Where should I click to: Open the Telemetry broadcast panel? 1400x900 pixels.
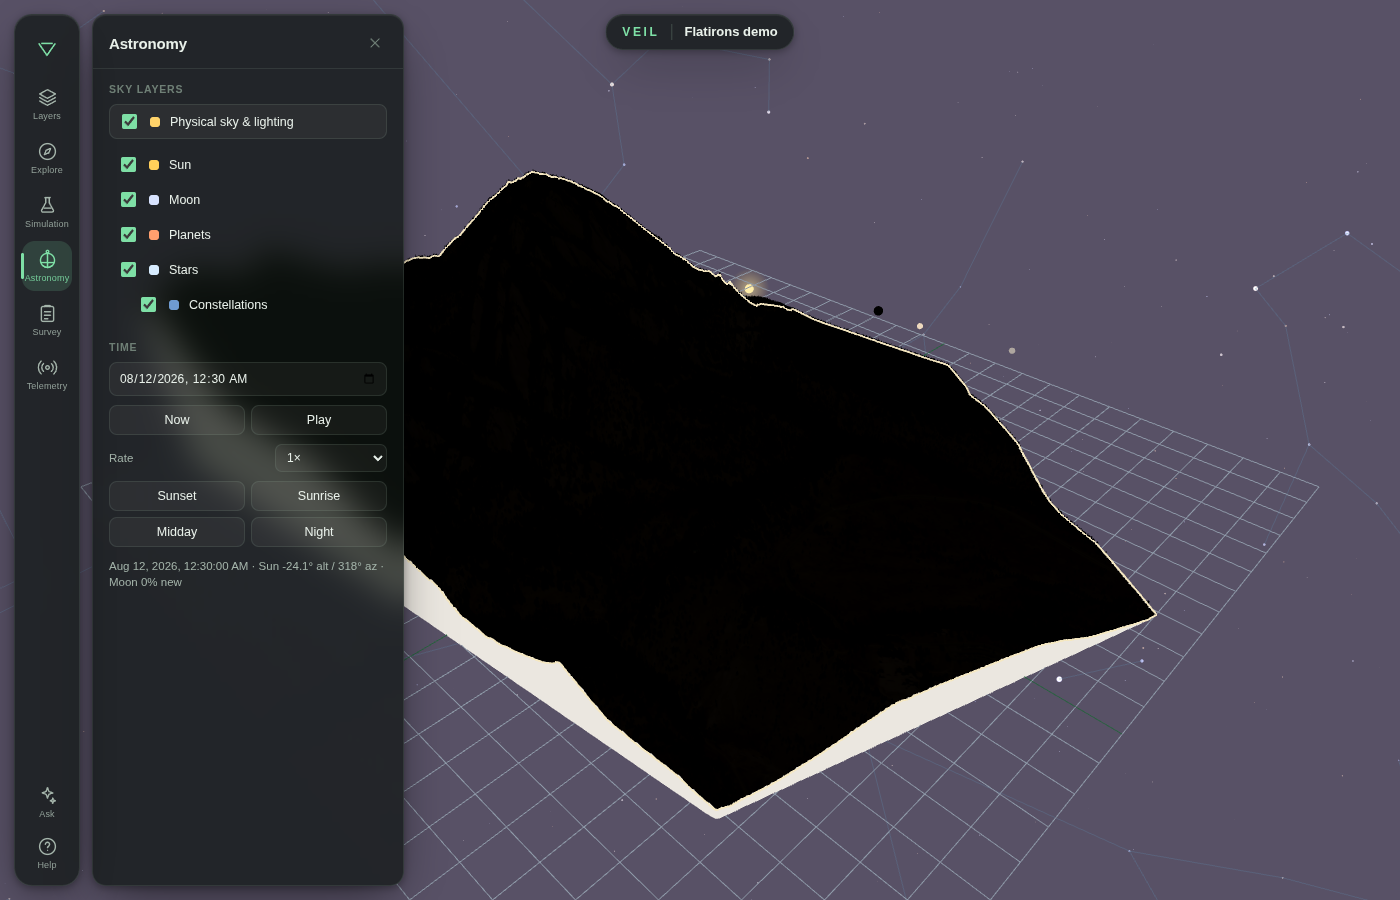click(x=47, y=374)
